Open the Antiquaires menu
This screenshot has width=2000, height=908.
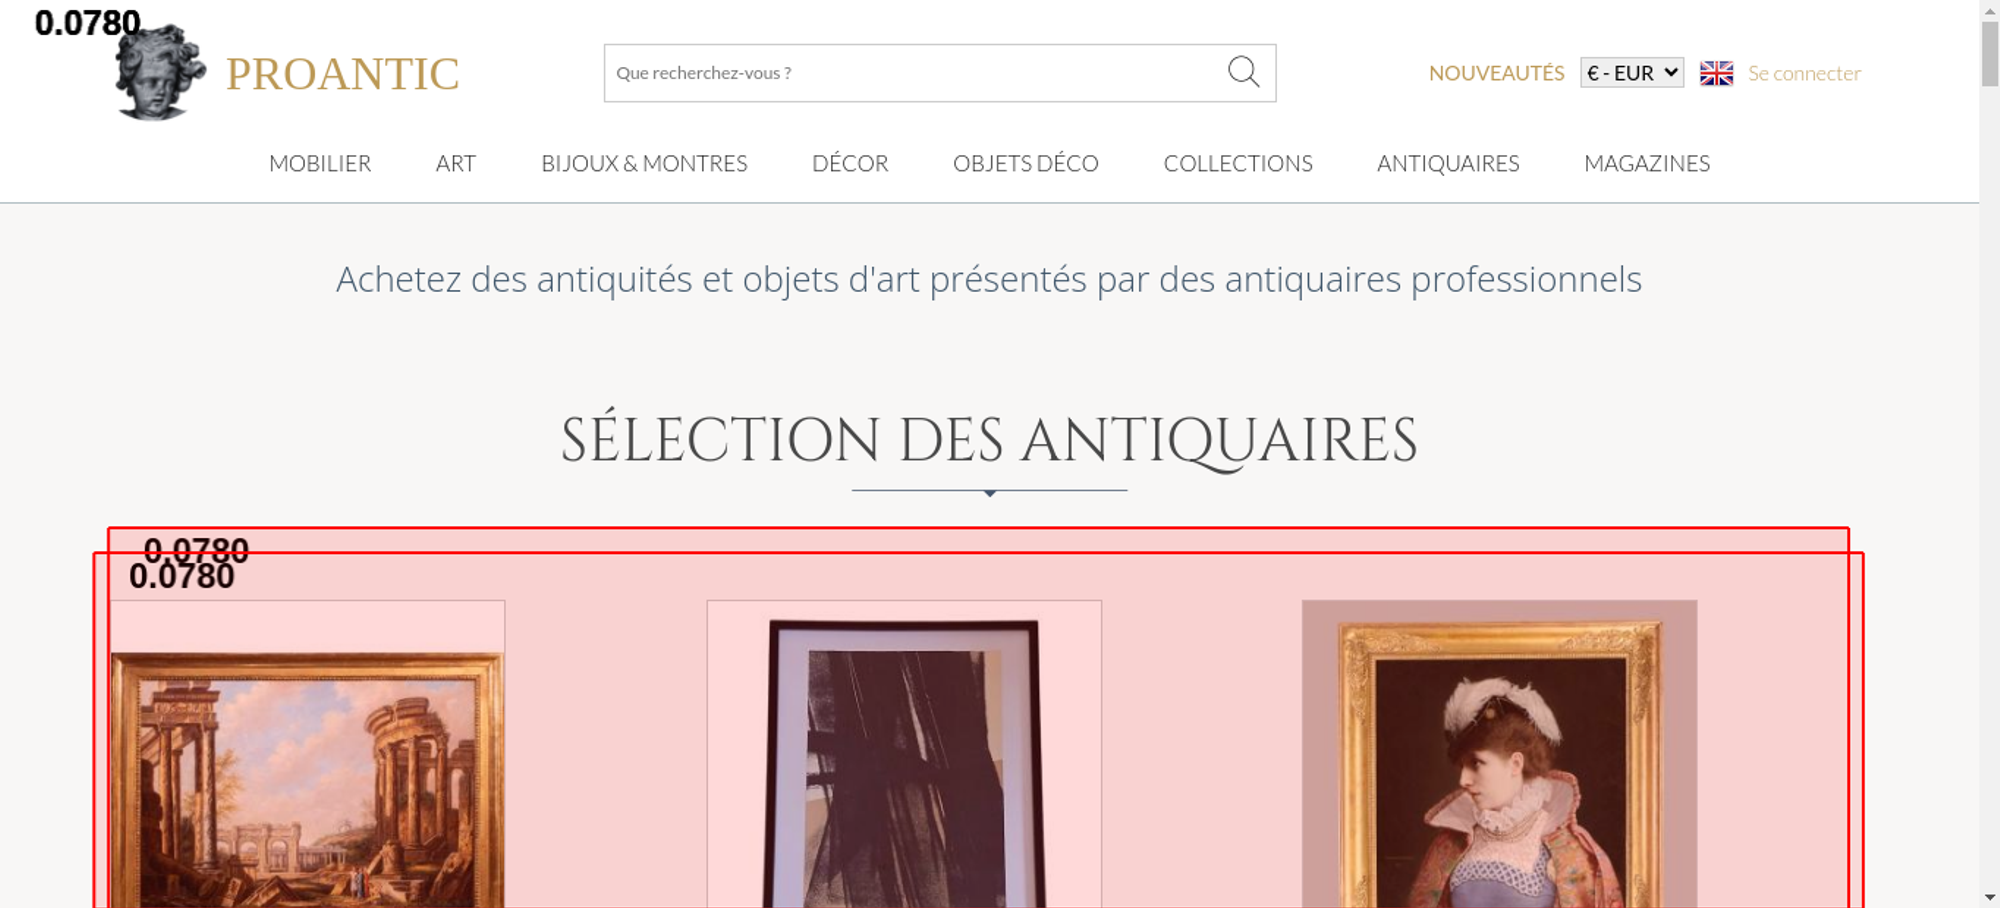pos(1448,163)
